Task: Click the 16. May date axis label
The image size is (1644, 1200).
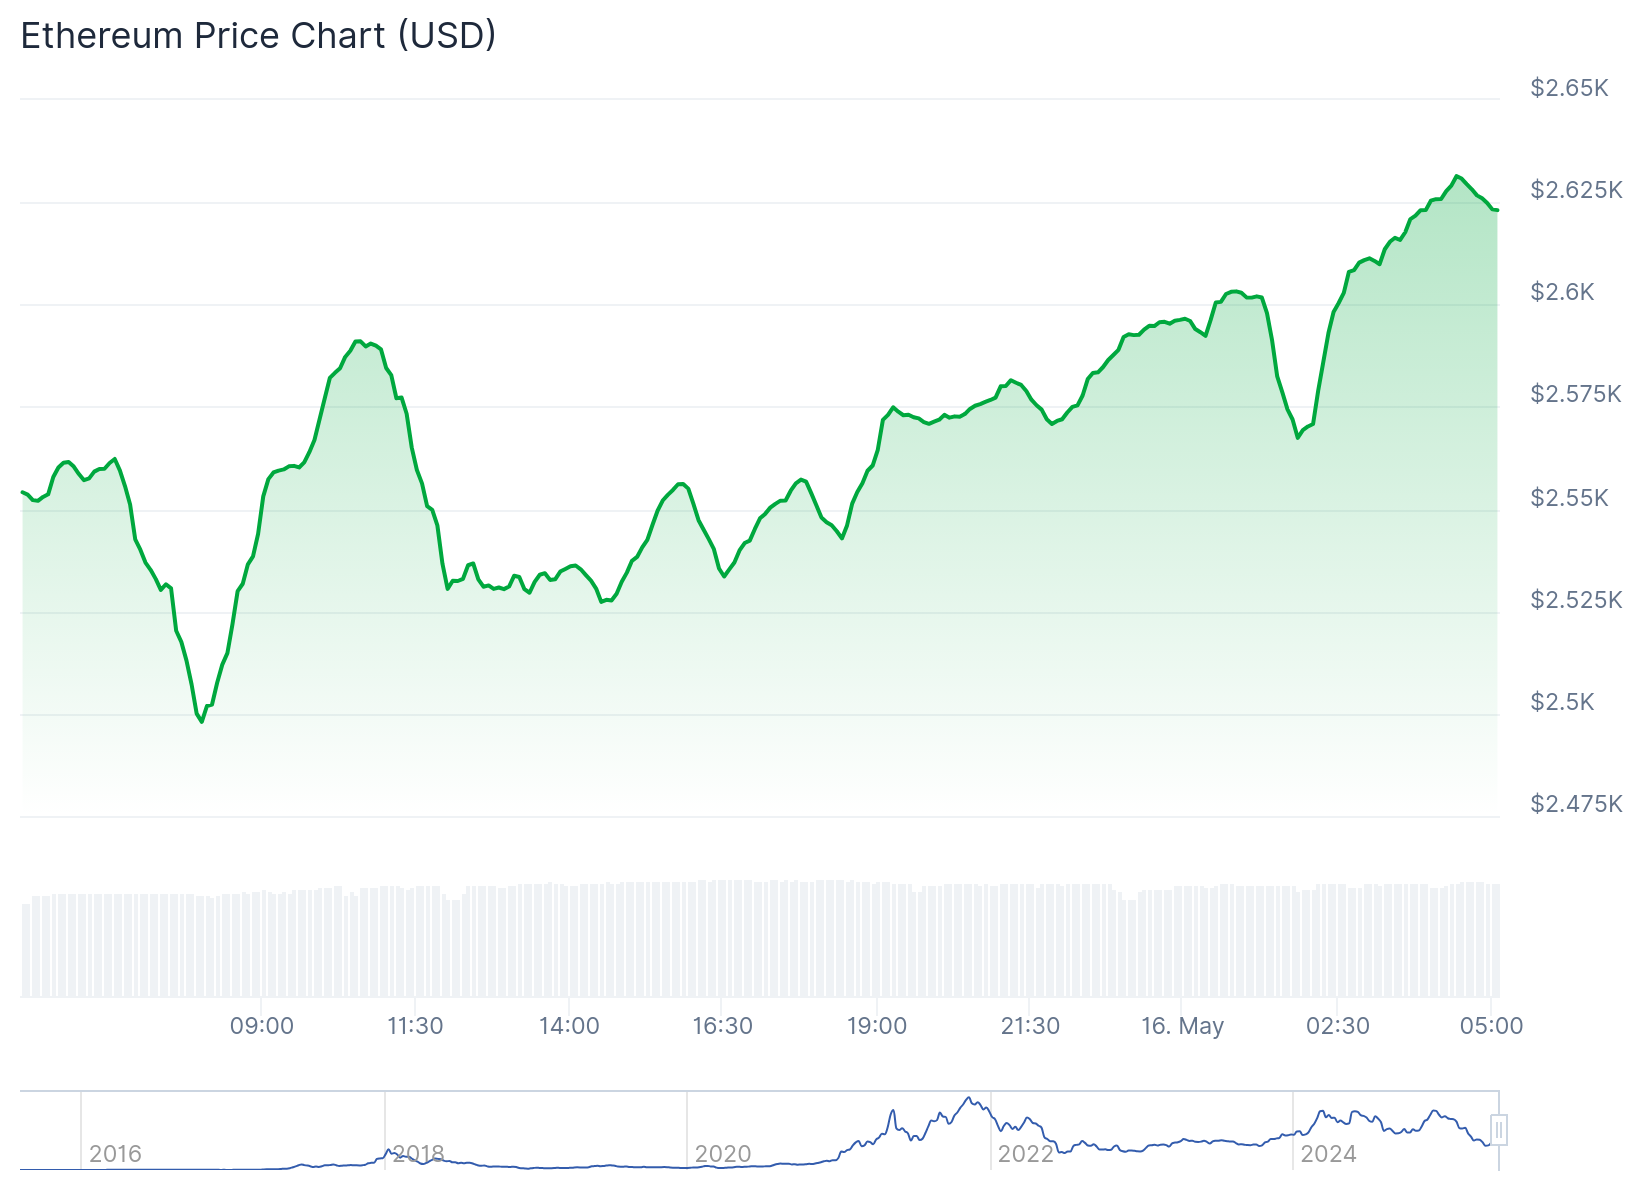Action: (1183, 1026)
